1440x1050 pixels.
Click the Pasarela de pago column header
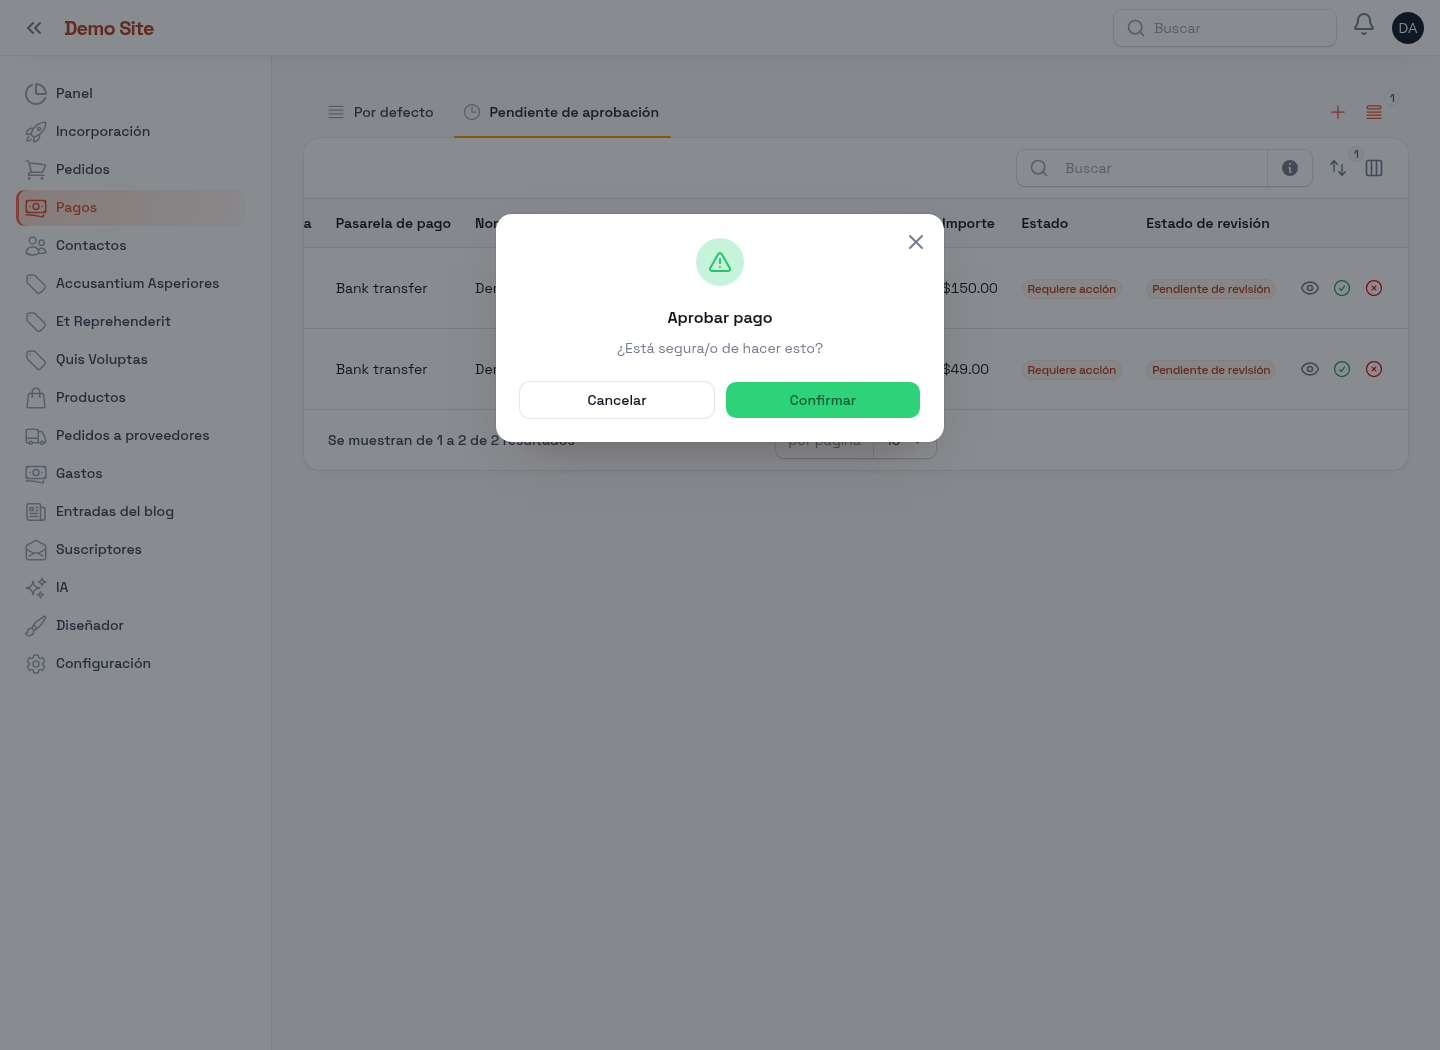click(393, 223)
